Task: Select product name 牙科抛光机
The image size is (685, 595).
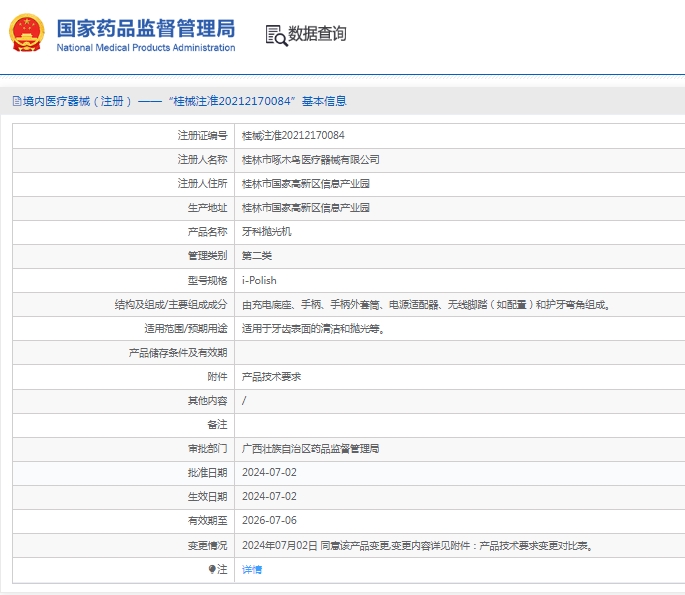Action: [266, 232]
